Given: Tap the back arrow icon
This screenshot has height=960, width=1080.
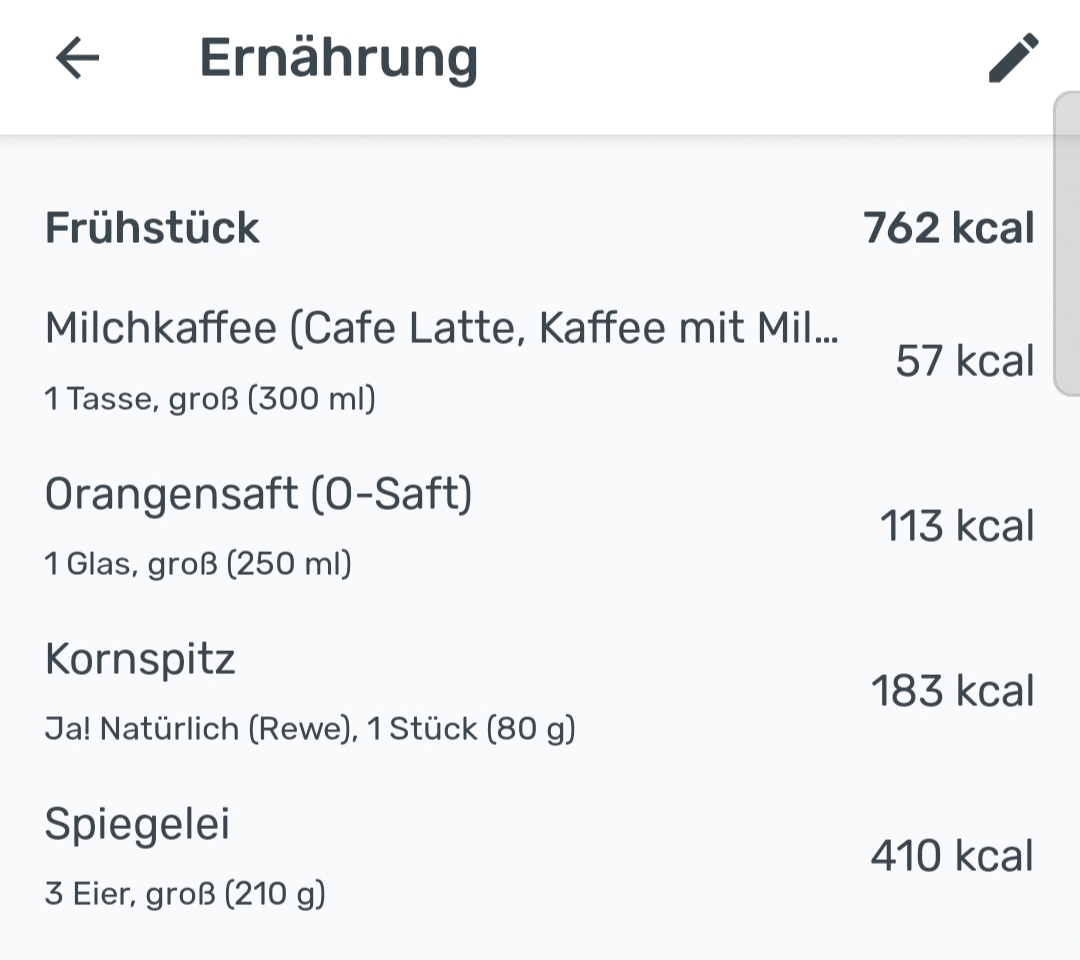Looking at the screenshot, I should pos(77,58).
